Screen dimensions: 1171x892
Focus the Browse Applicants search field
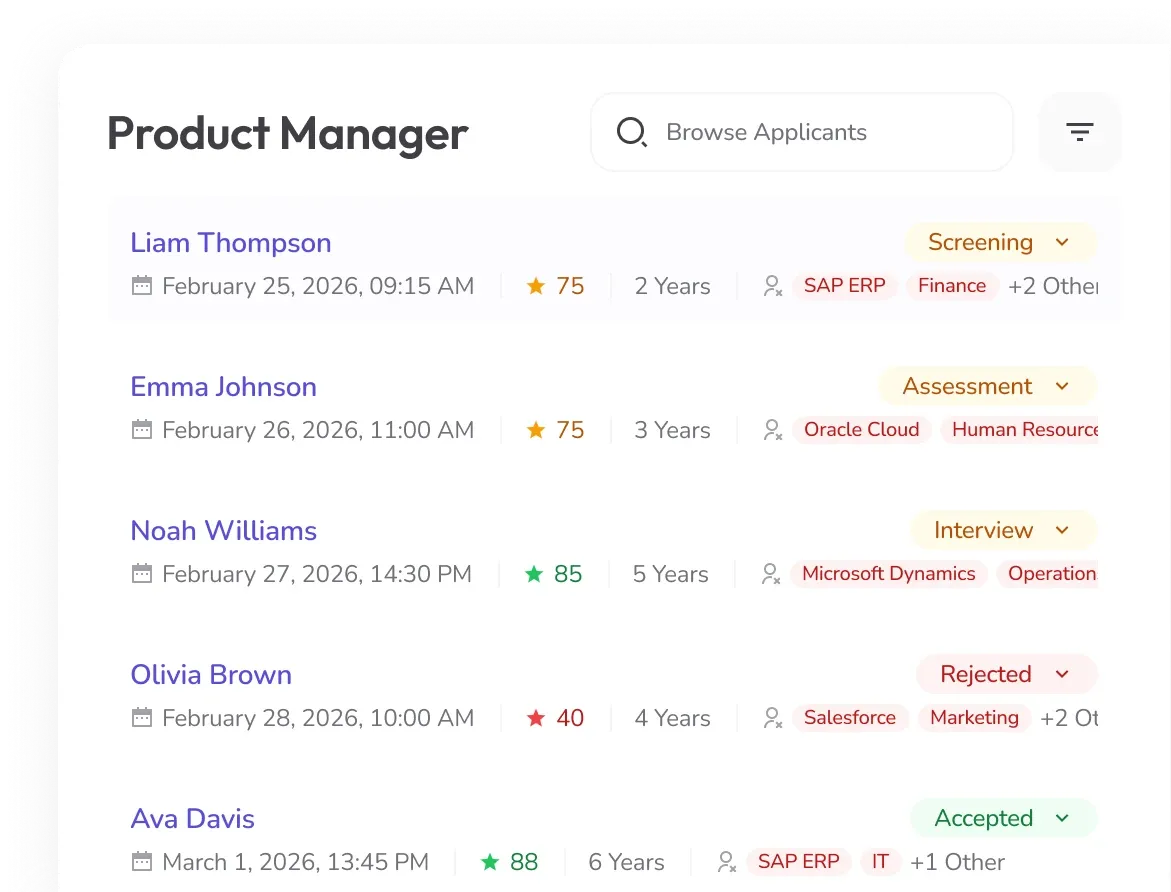point(801,132)
